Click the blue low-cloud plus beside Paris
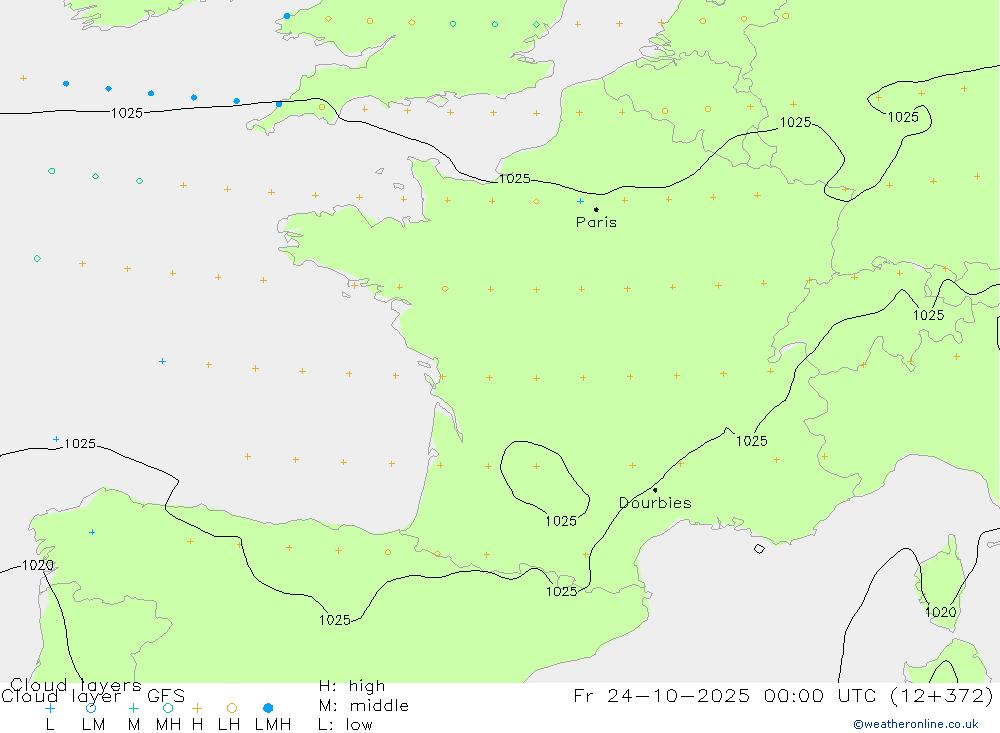Image resolution: width=1000 pixels, height=733 pixels. point(580,201)
